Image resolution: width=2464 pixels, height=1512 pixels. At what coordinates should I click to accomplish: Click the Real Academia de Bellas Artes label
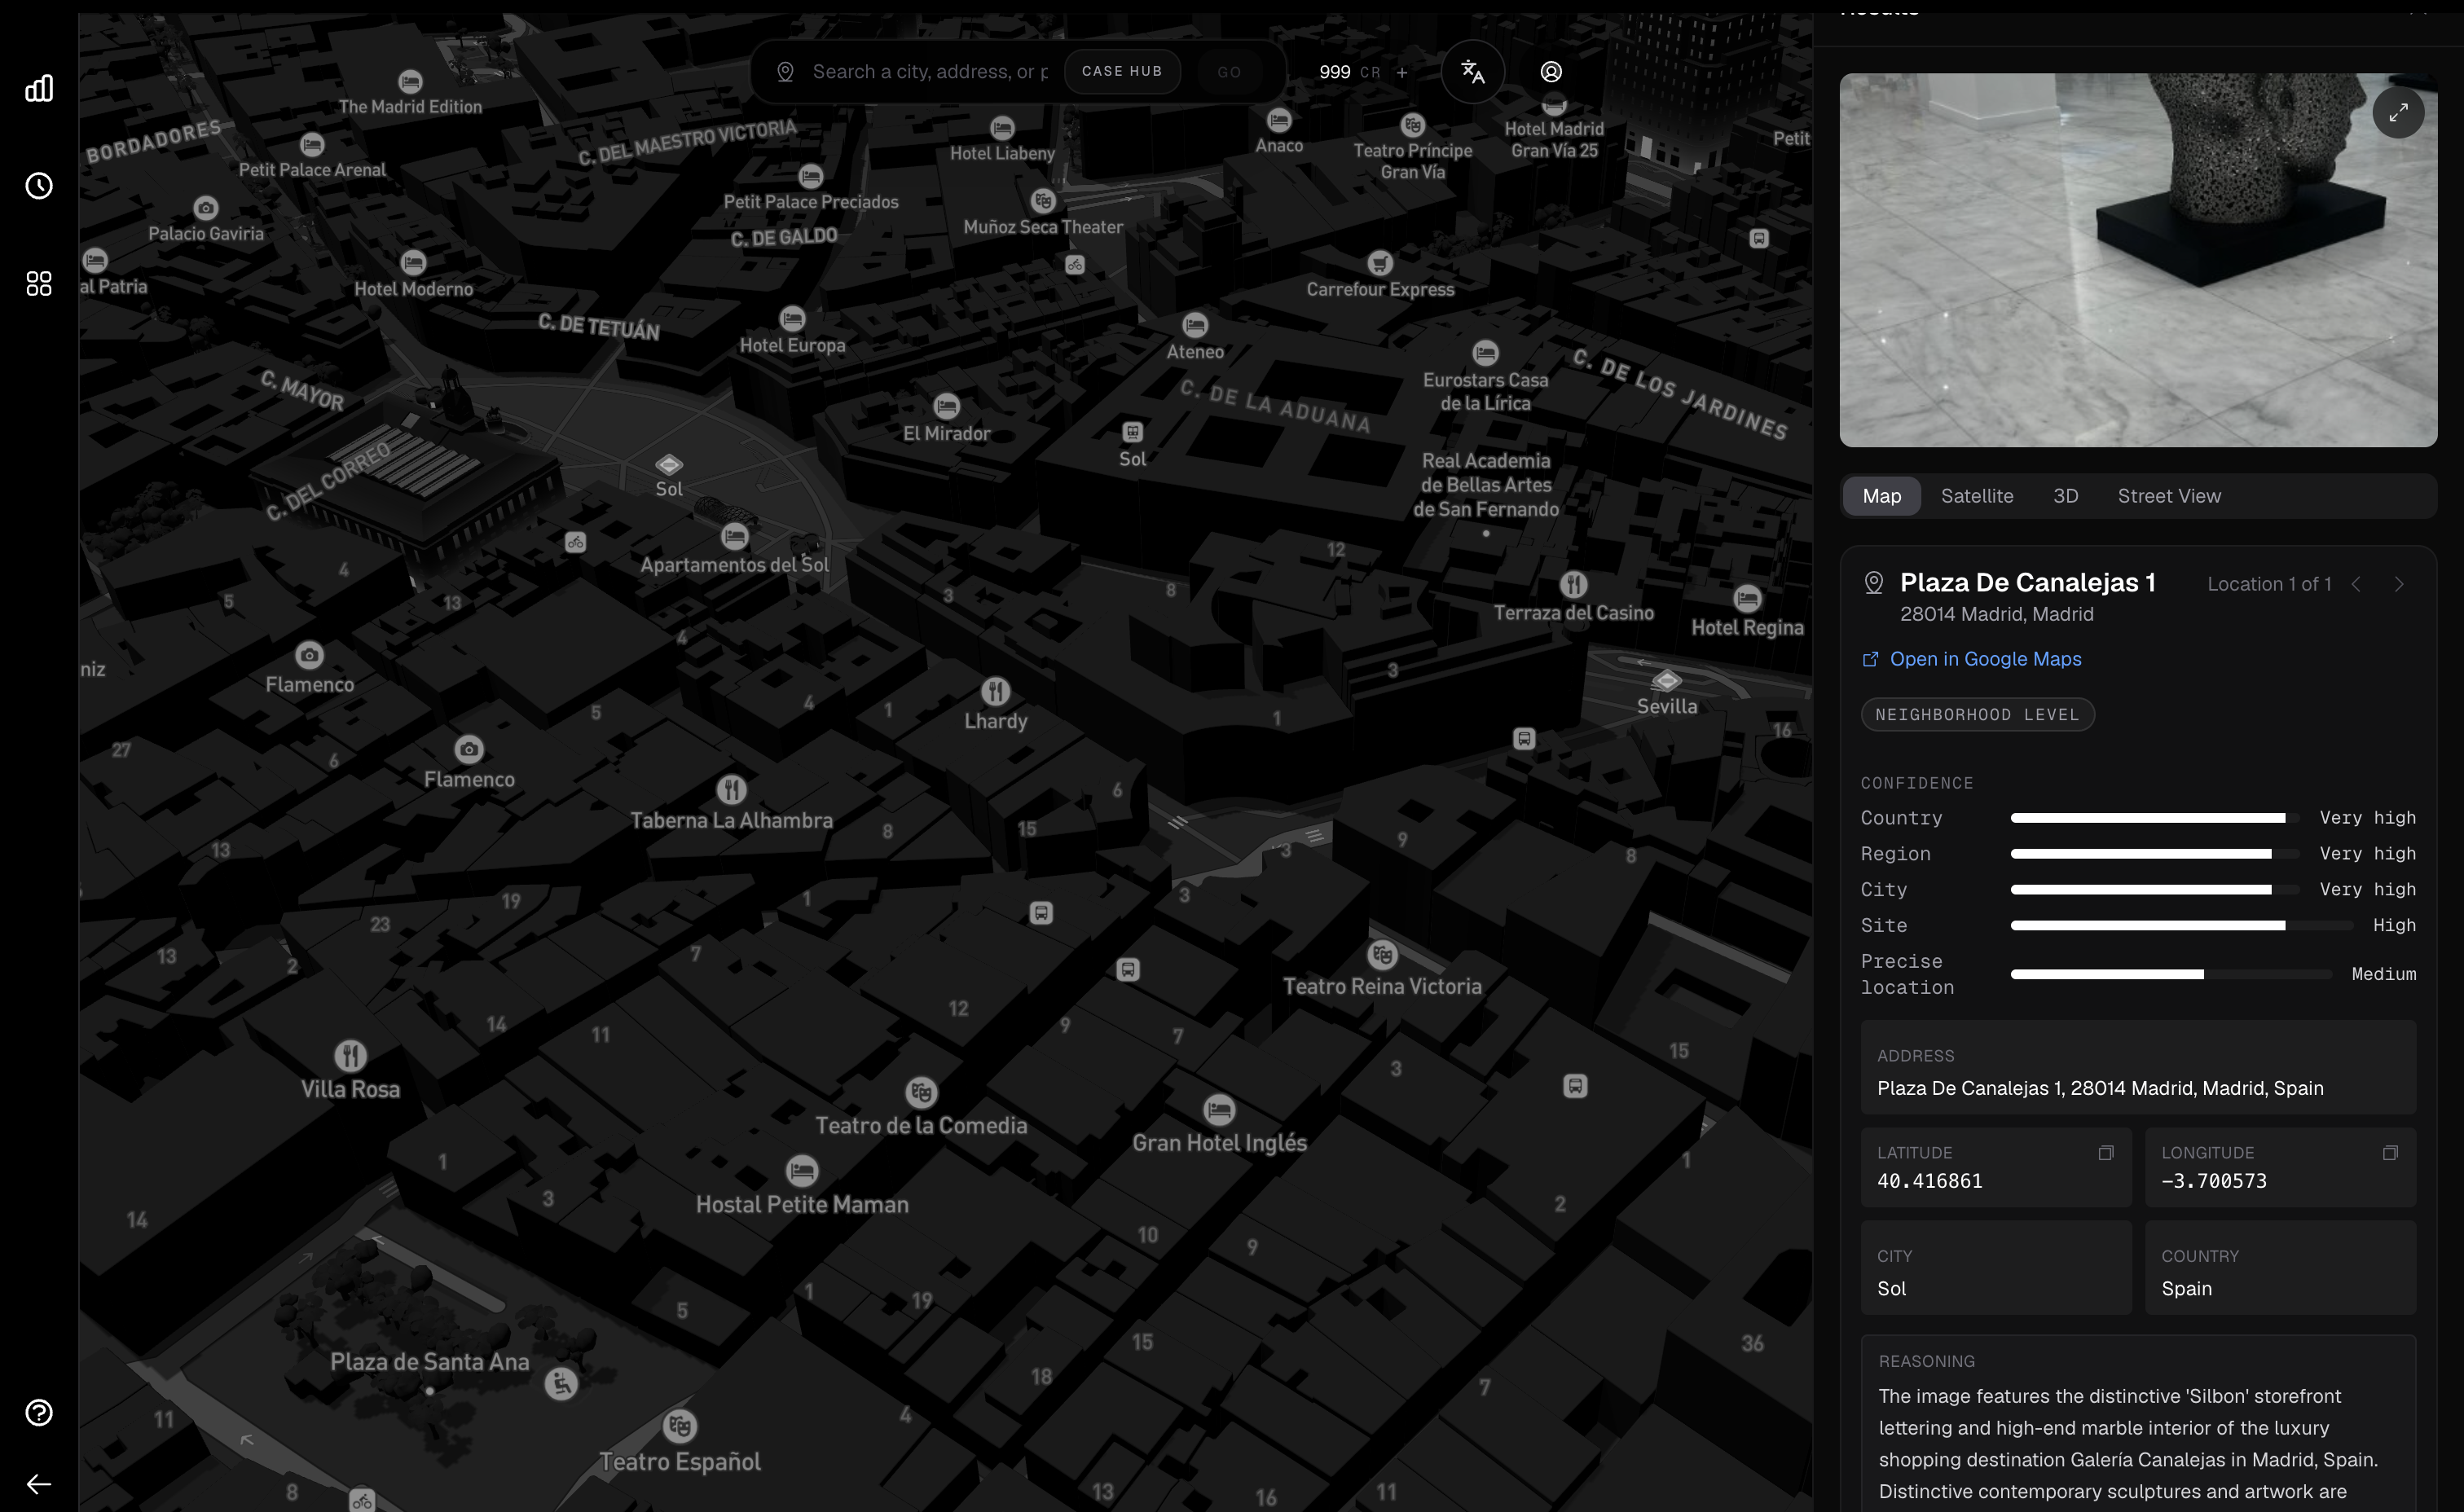[x=1485, y=485]
